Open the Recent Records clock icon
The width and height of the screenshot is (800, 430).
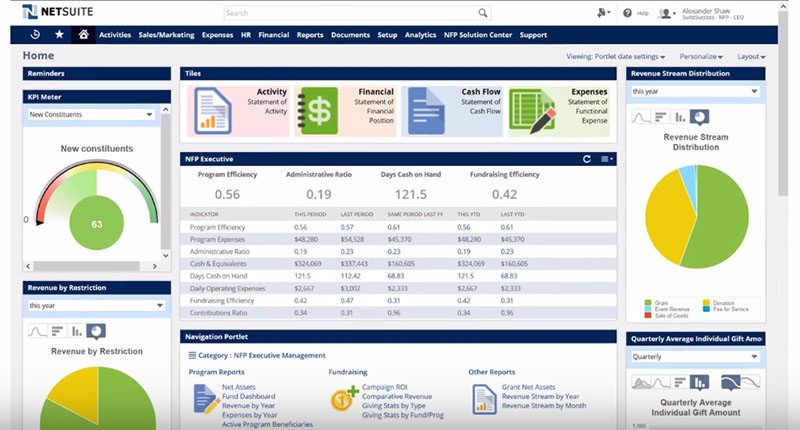pos(35,35)
